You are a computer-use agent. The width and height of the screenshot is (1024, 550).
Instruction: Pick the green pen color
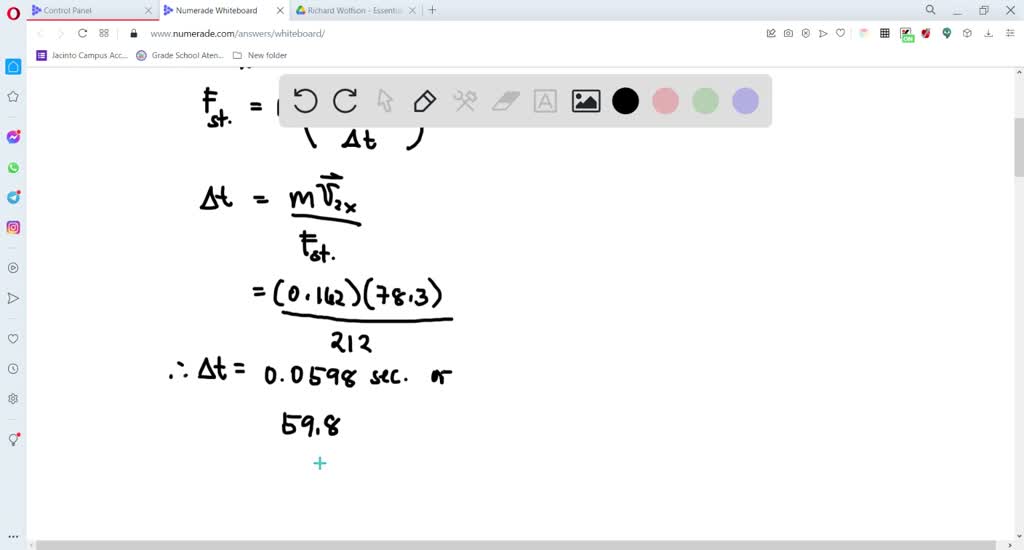point(705,101)
